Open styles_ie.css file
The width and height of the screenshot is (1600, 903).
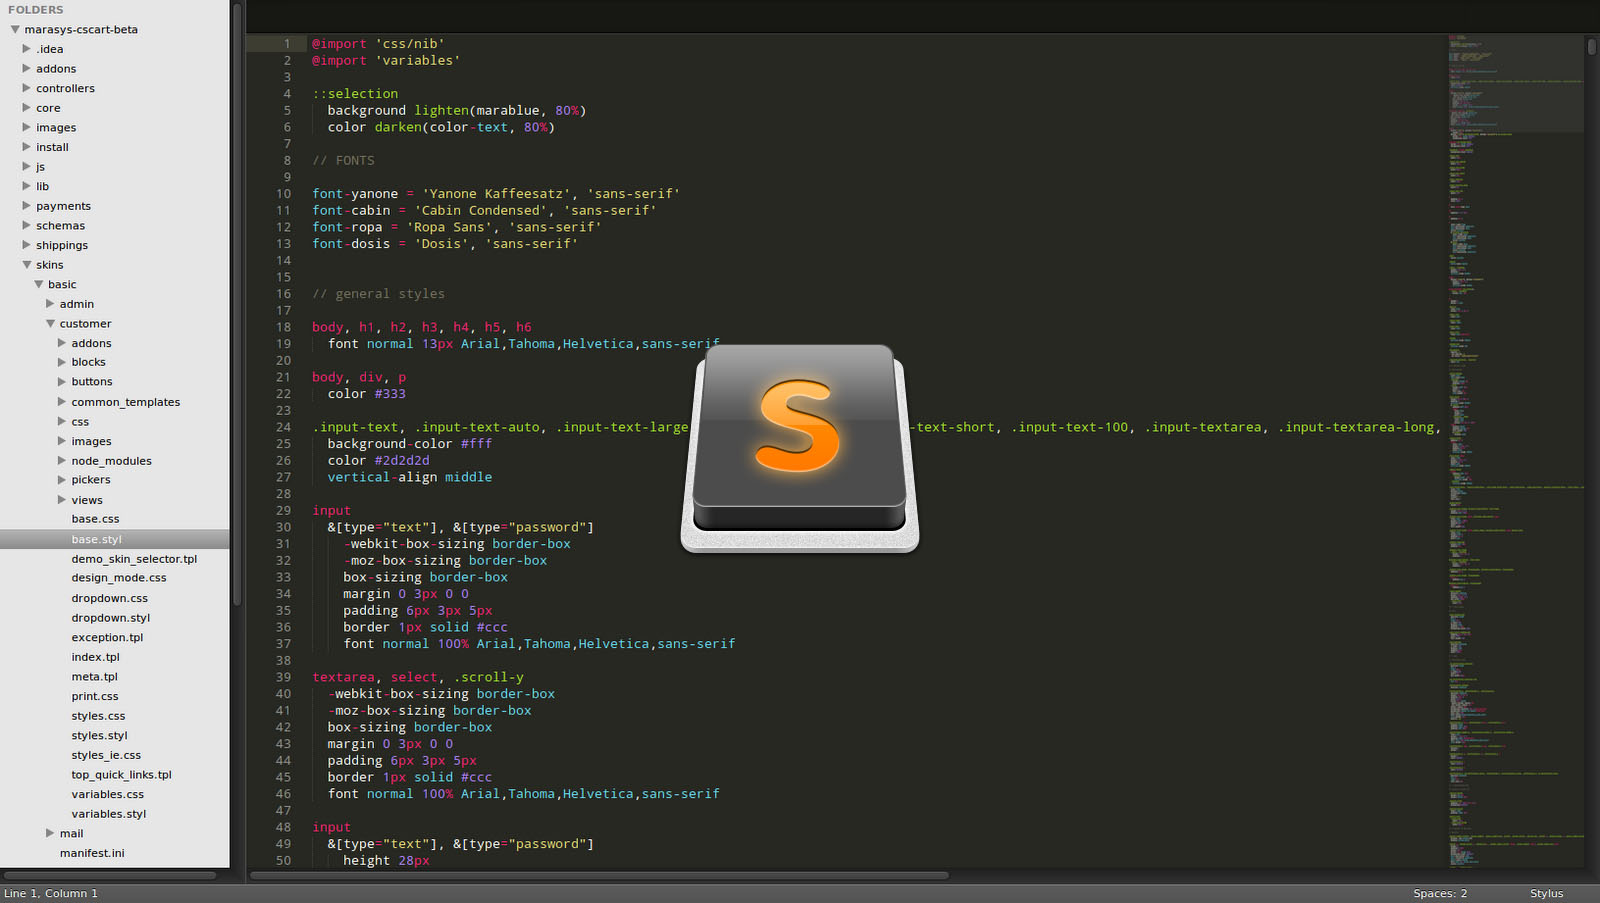pyautogui.click(x=106, y=755)
